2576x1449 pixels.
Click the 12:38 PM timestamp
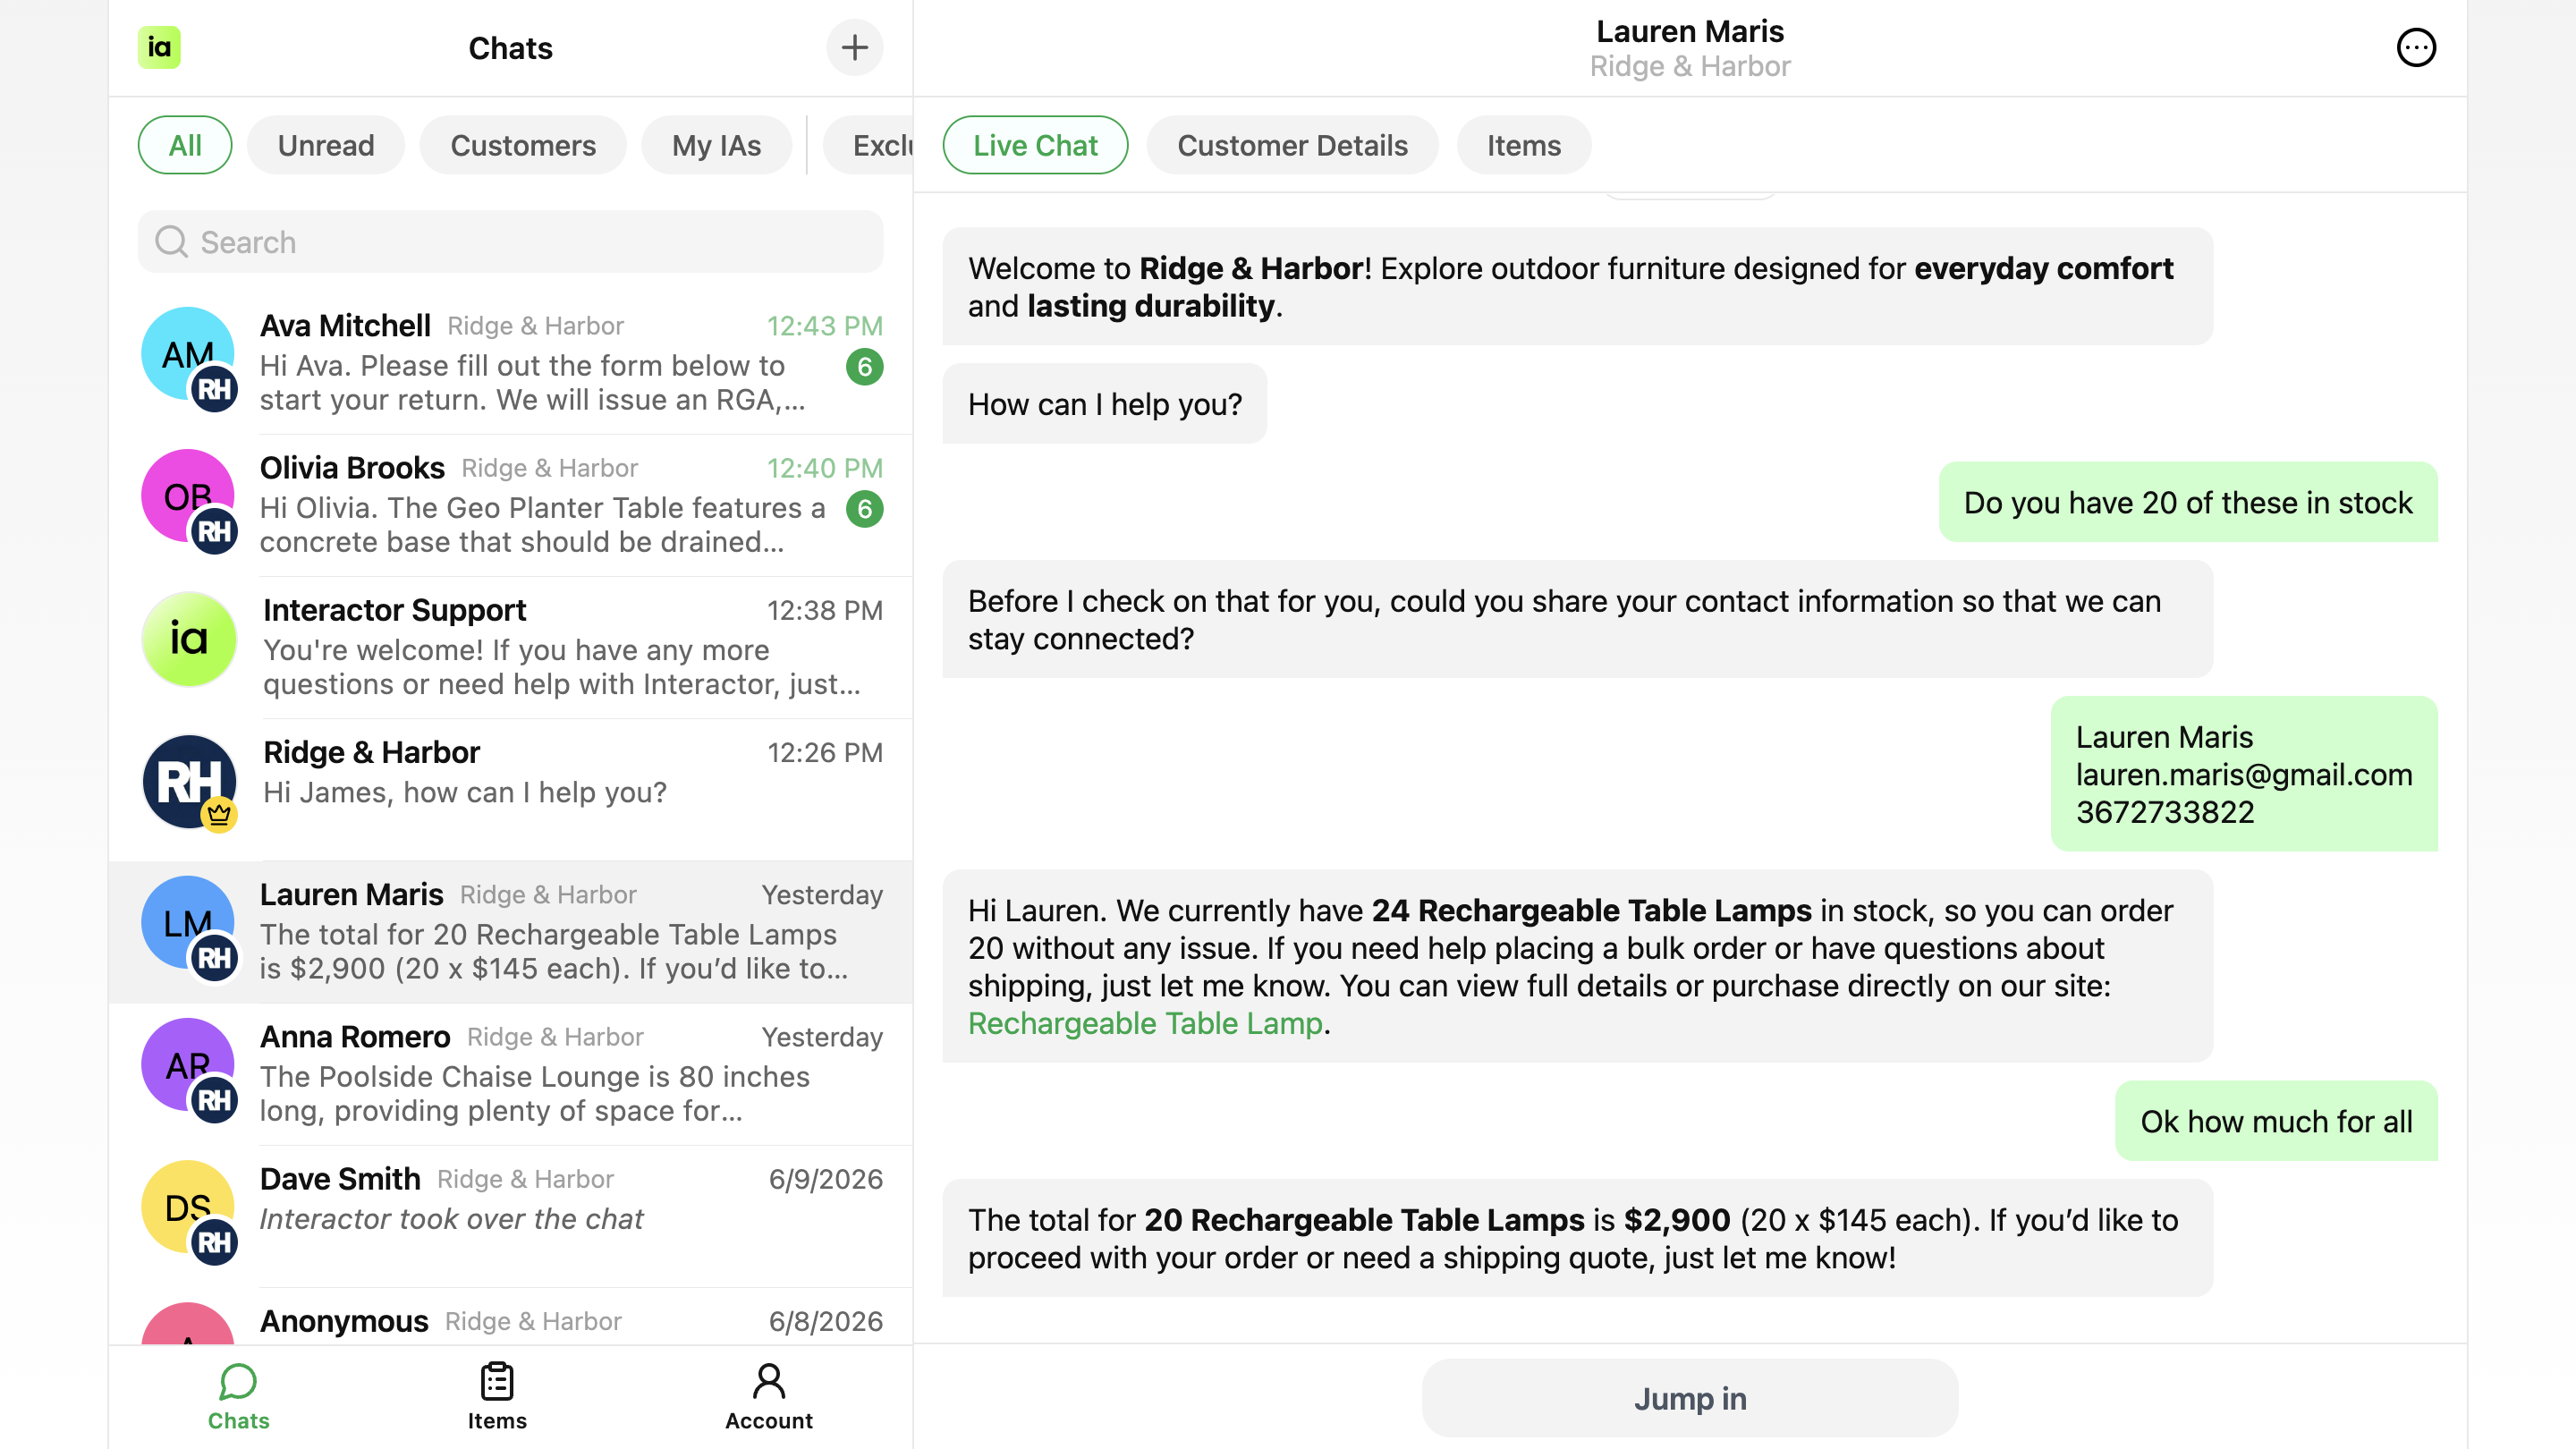coord(824,610)
